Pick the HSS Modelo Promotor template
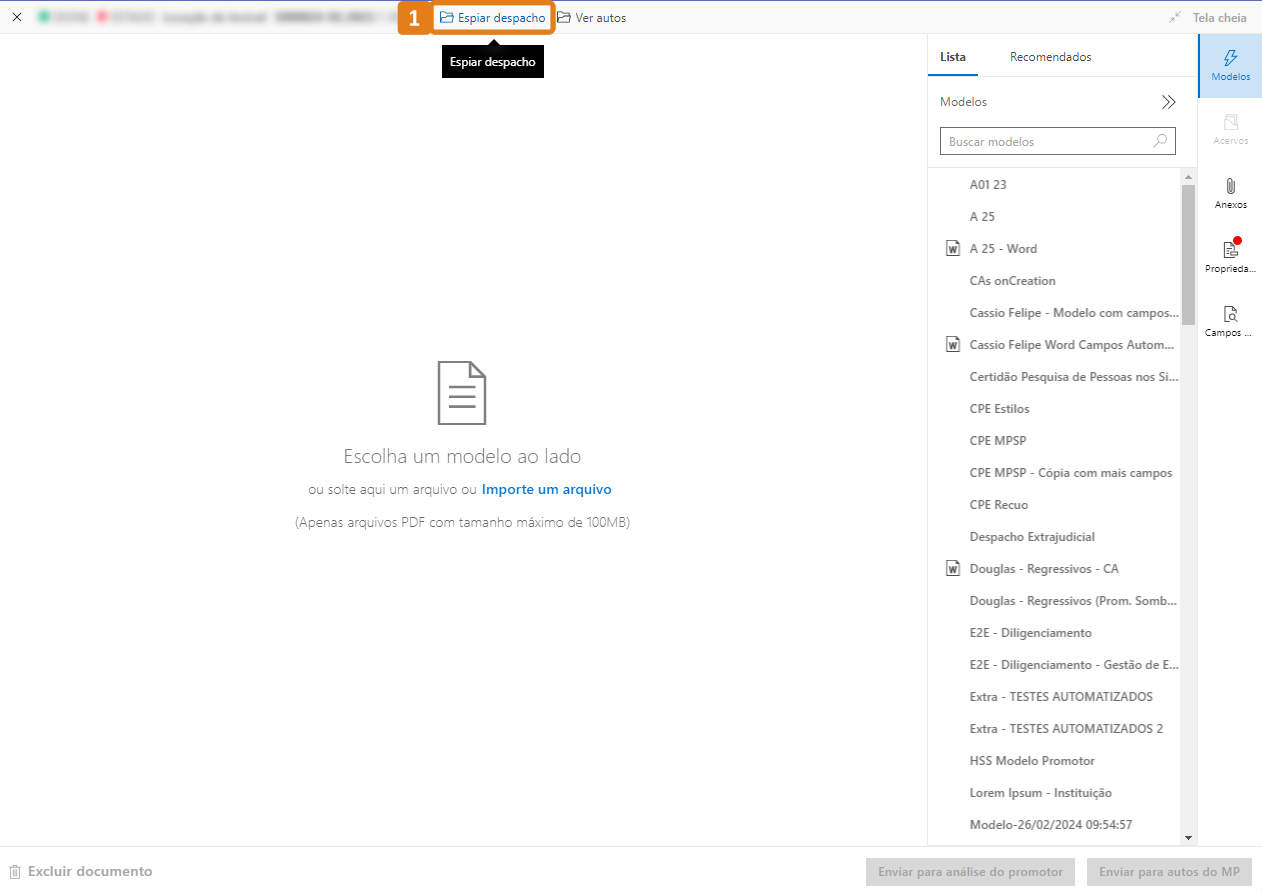Viewport: 1262px width, 891px height. pos(1032,761)
